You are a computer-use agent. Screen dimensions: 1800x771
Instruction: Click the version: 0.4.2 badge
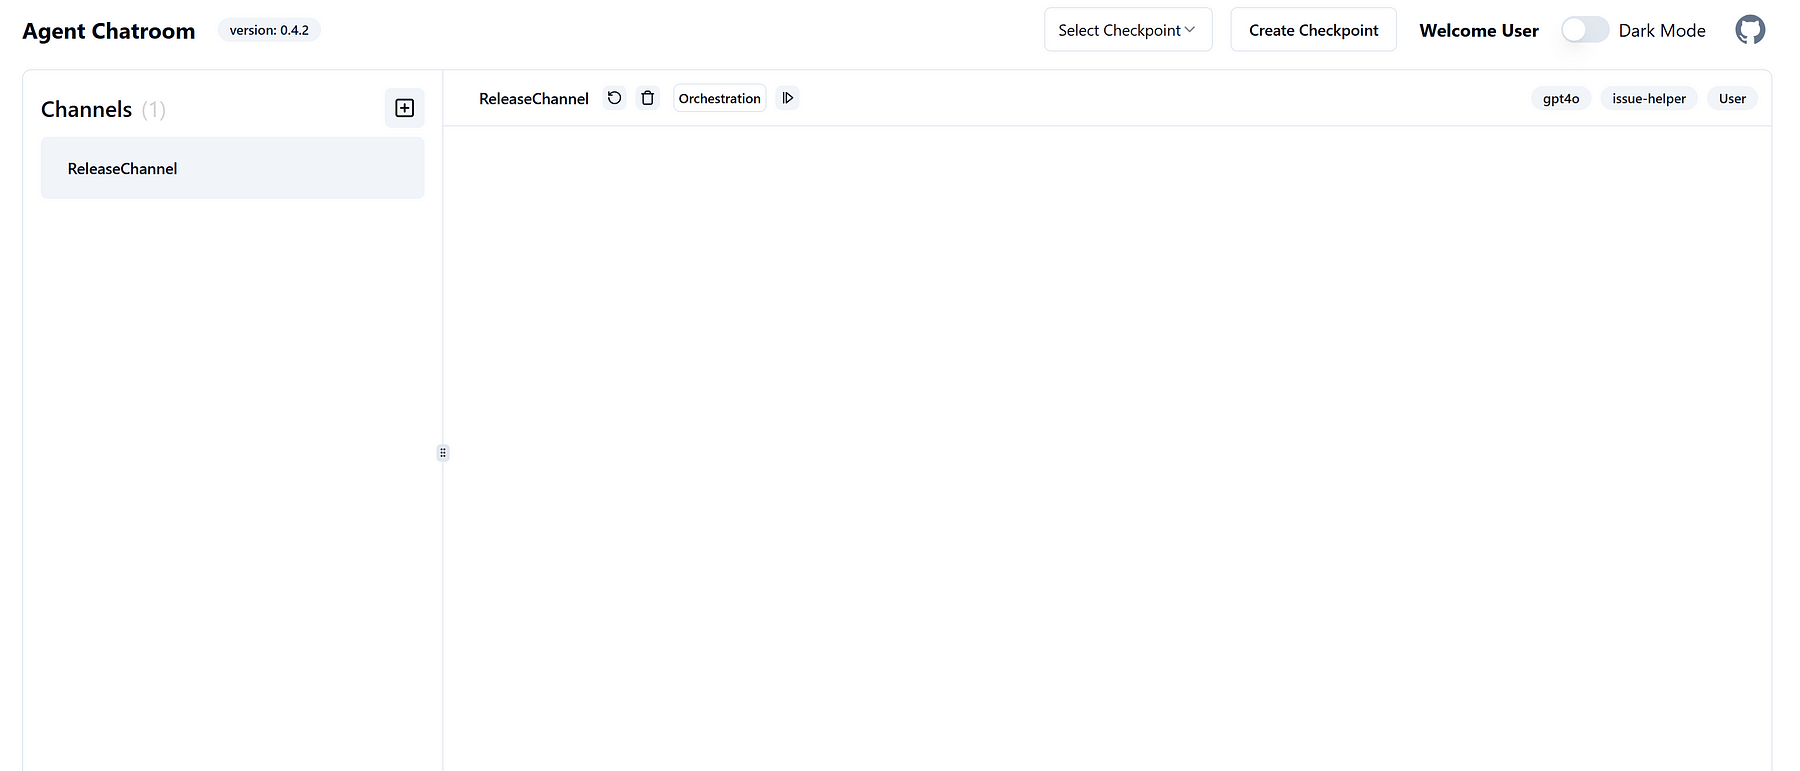(269, 30)
